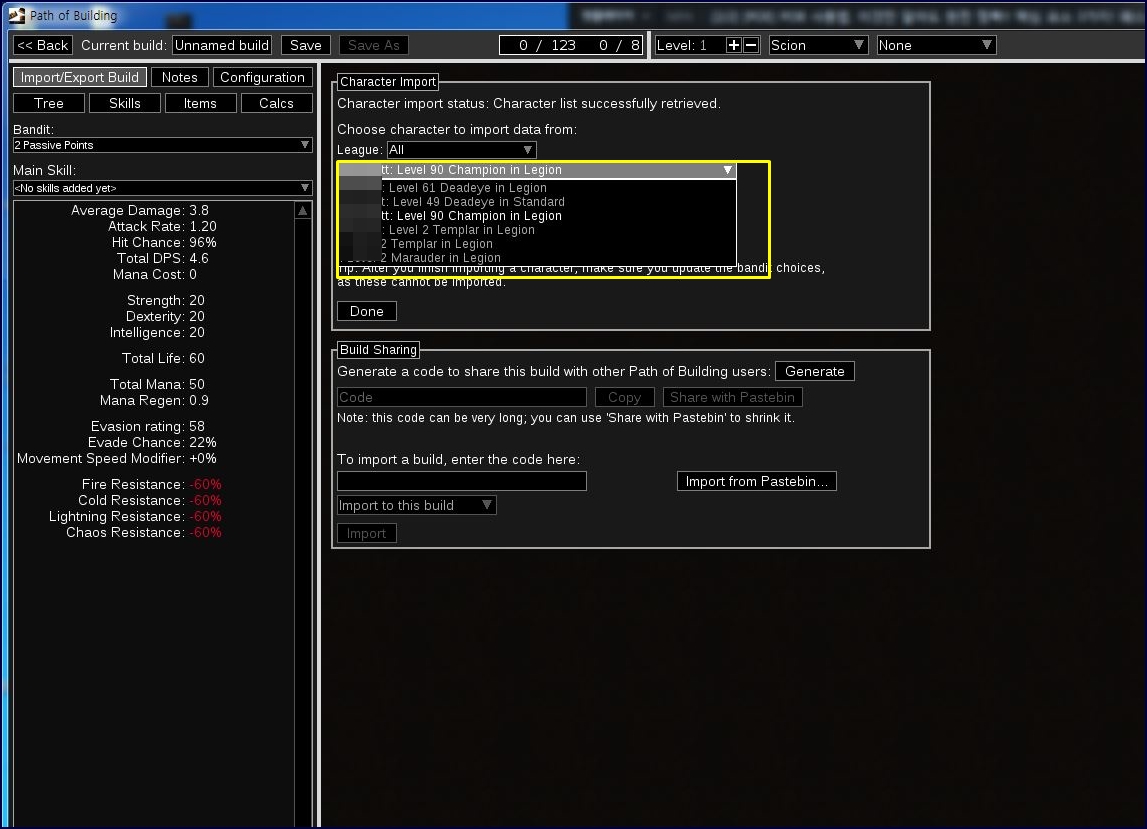The width and height of the screenshot is (1147, 829).
Task: Open the Calcs tab
Action: 277,104
